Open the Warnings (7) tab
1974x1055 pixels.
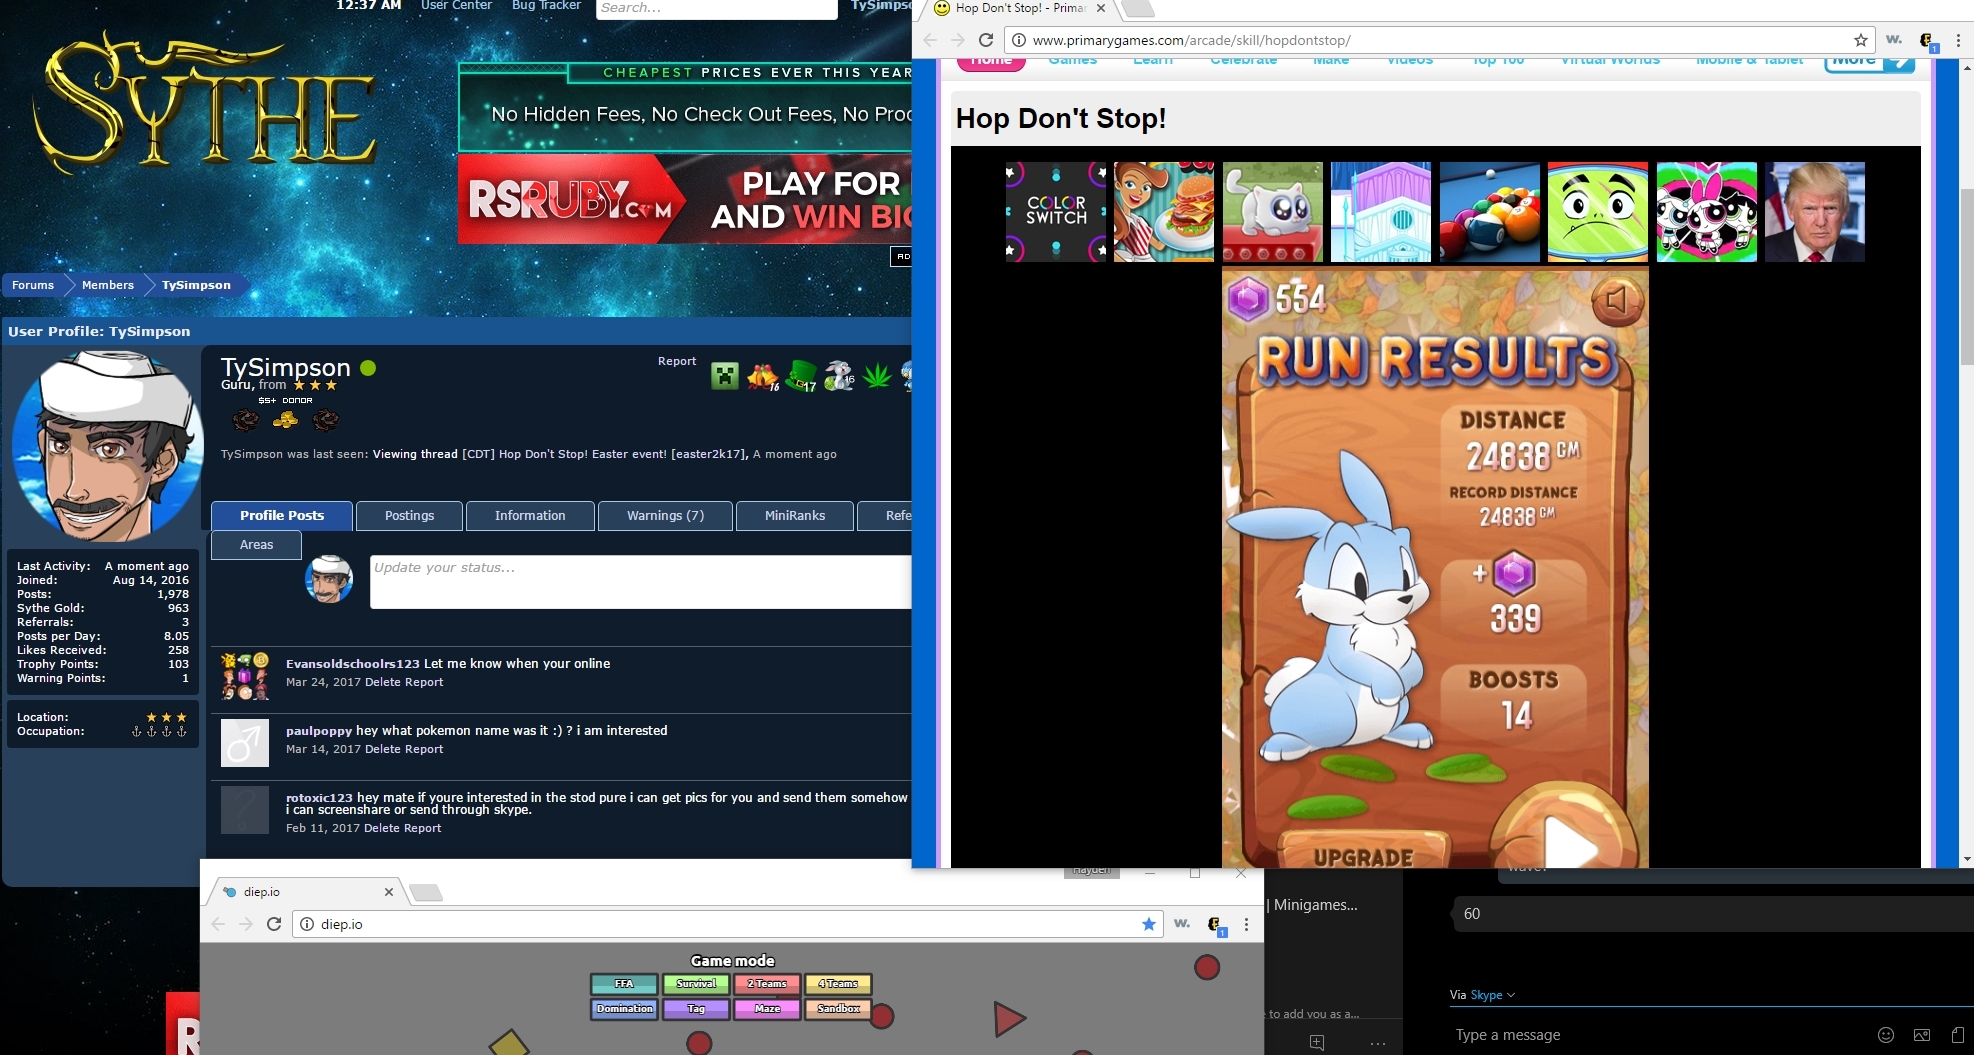coord(665,516)
